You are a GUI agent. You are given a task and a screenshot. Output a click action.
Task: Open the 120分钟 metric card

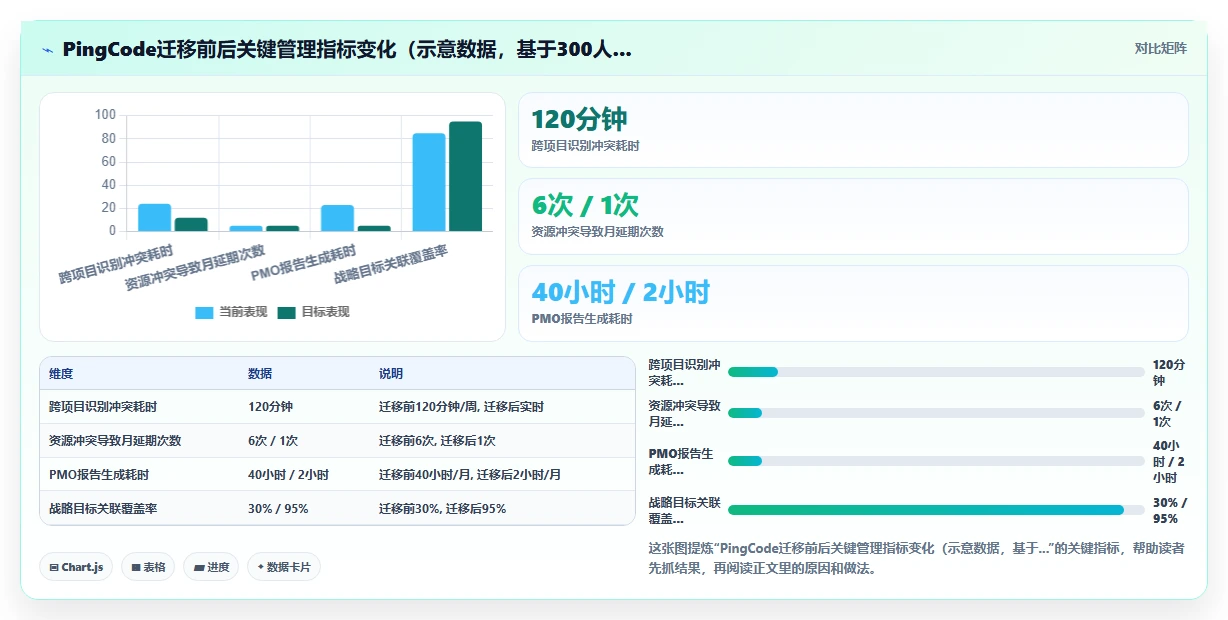[853, 130]
